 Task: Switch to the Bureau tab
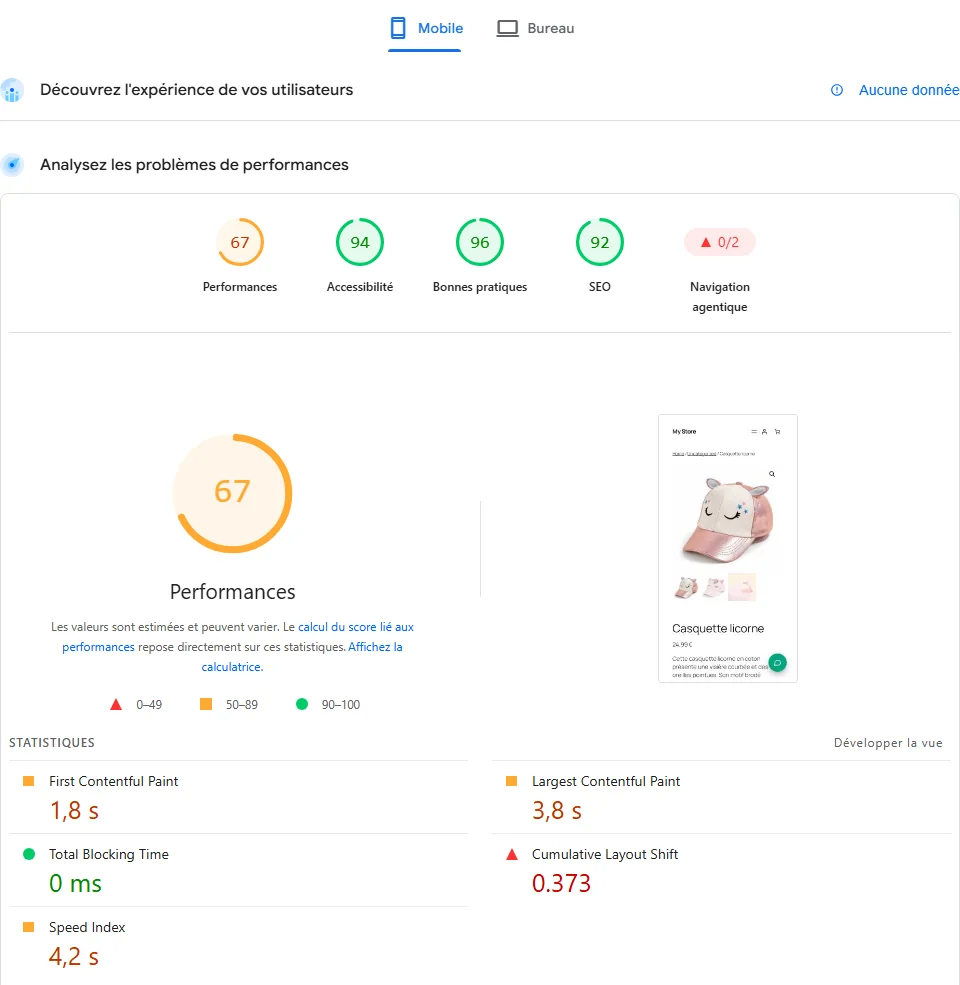click(x=535, y=28)
